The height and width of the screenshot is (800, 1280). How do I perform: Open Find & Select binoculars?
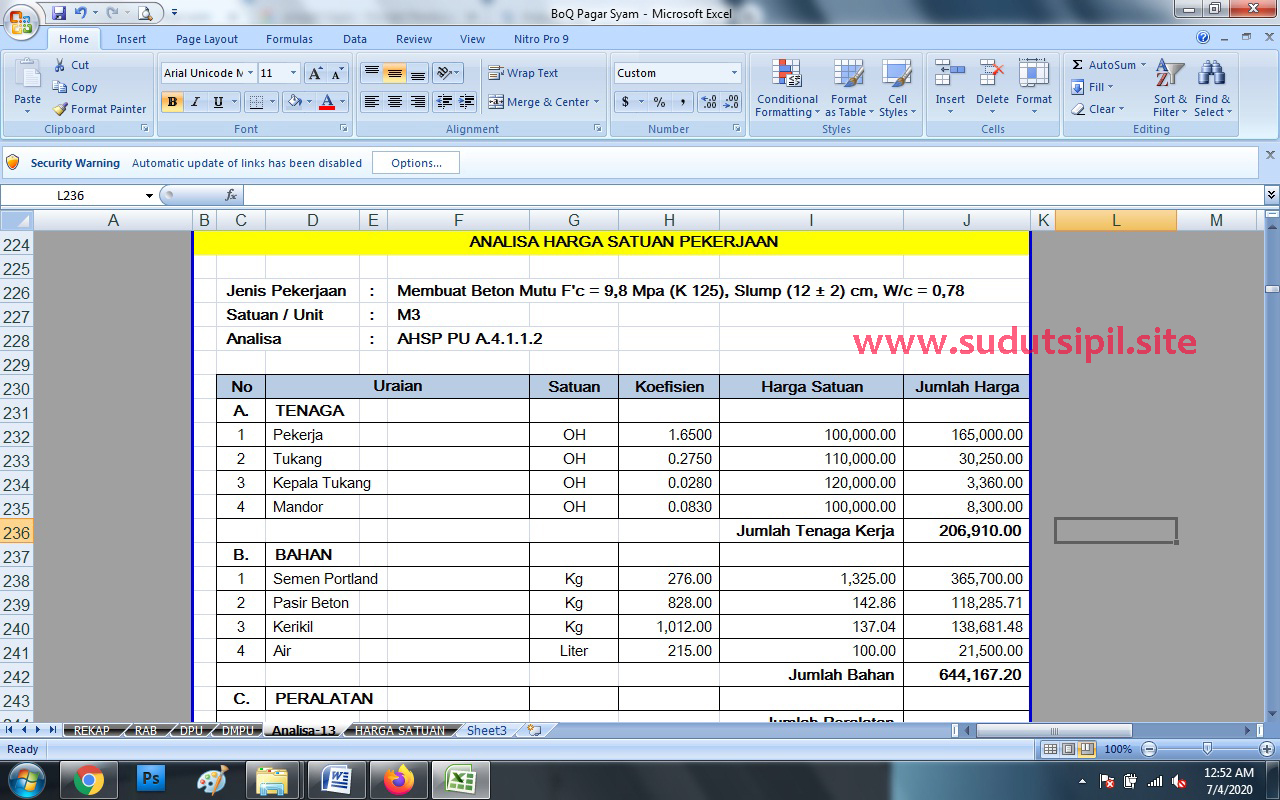(x=1212, y=88)
